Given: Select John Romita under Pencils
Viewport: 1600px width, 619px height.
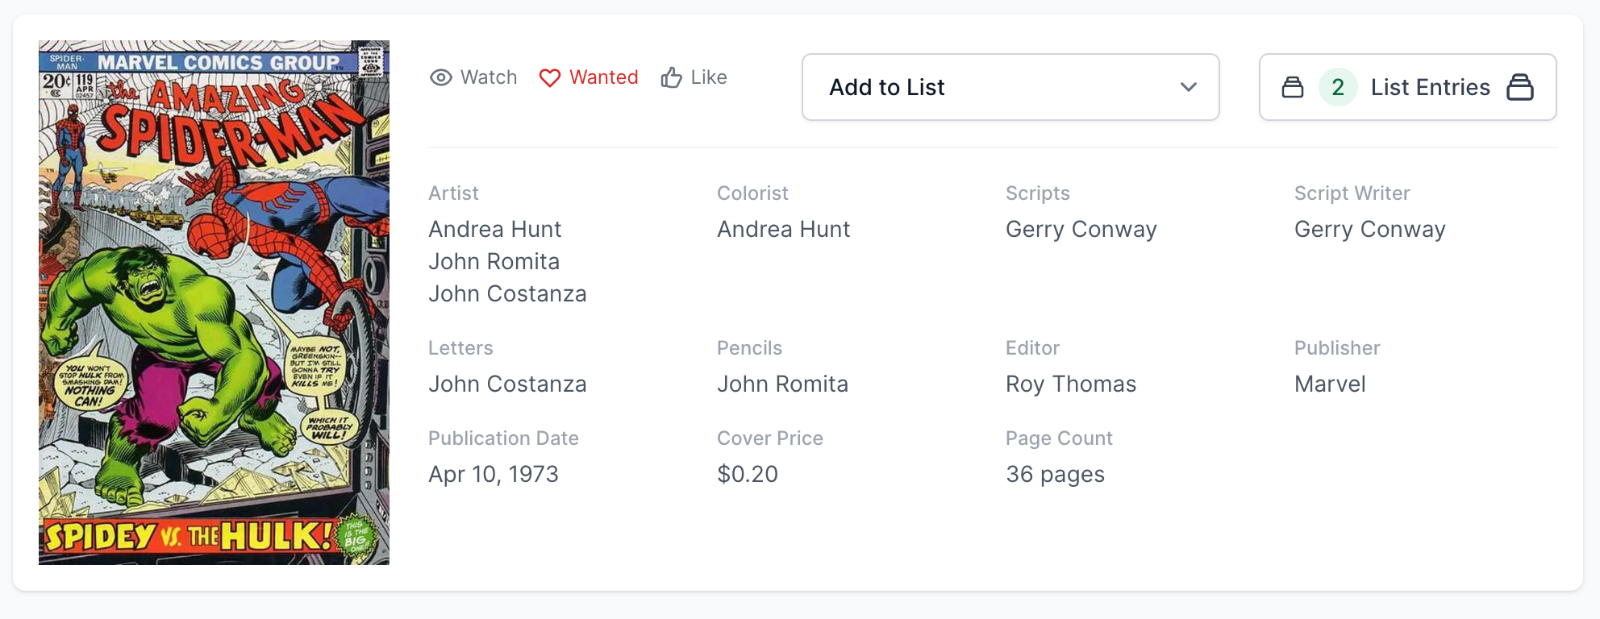Looking at the screenshot, I should 782,384.
